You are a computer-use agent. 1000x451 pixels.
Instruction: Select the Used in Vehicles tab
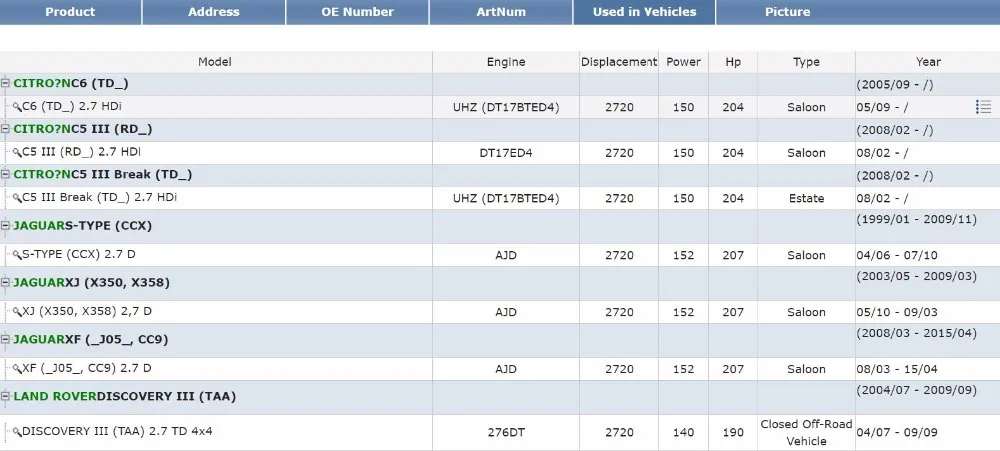click(644, 12)
